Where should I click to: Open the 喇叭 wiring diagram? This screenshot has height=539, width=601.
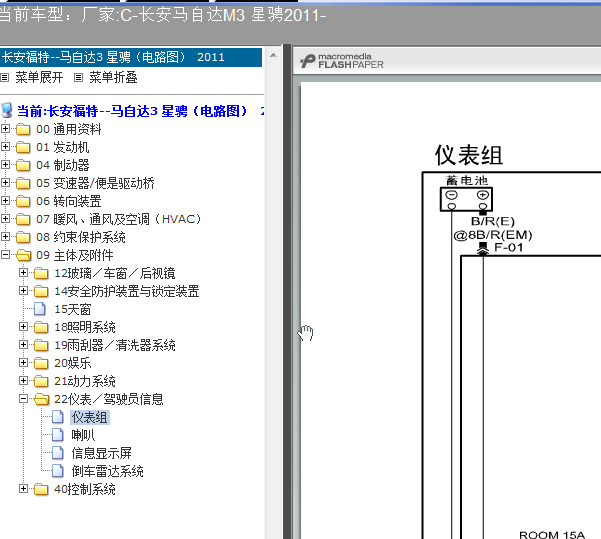tap(83, 435)
